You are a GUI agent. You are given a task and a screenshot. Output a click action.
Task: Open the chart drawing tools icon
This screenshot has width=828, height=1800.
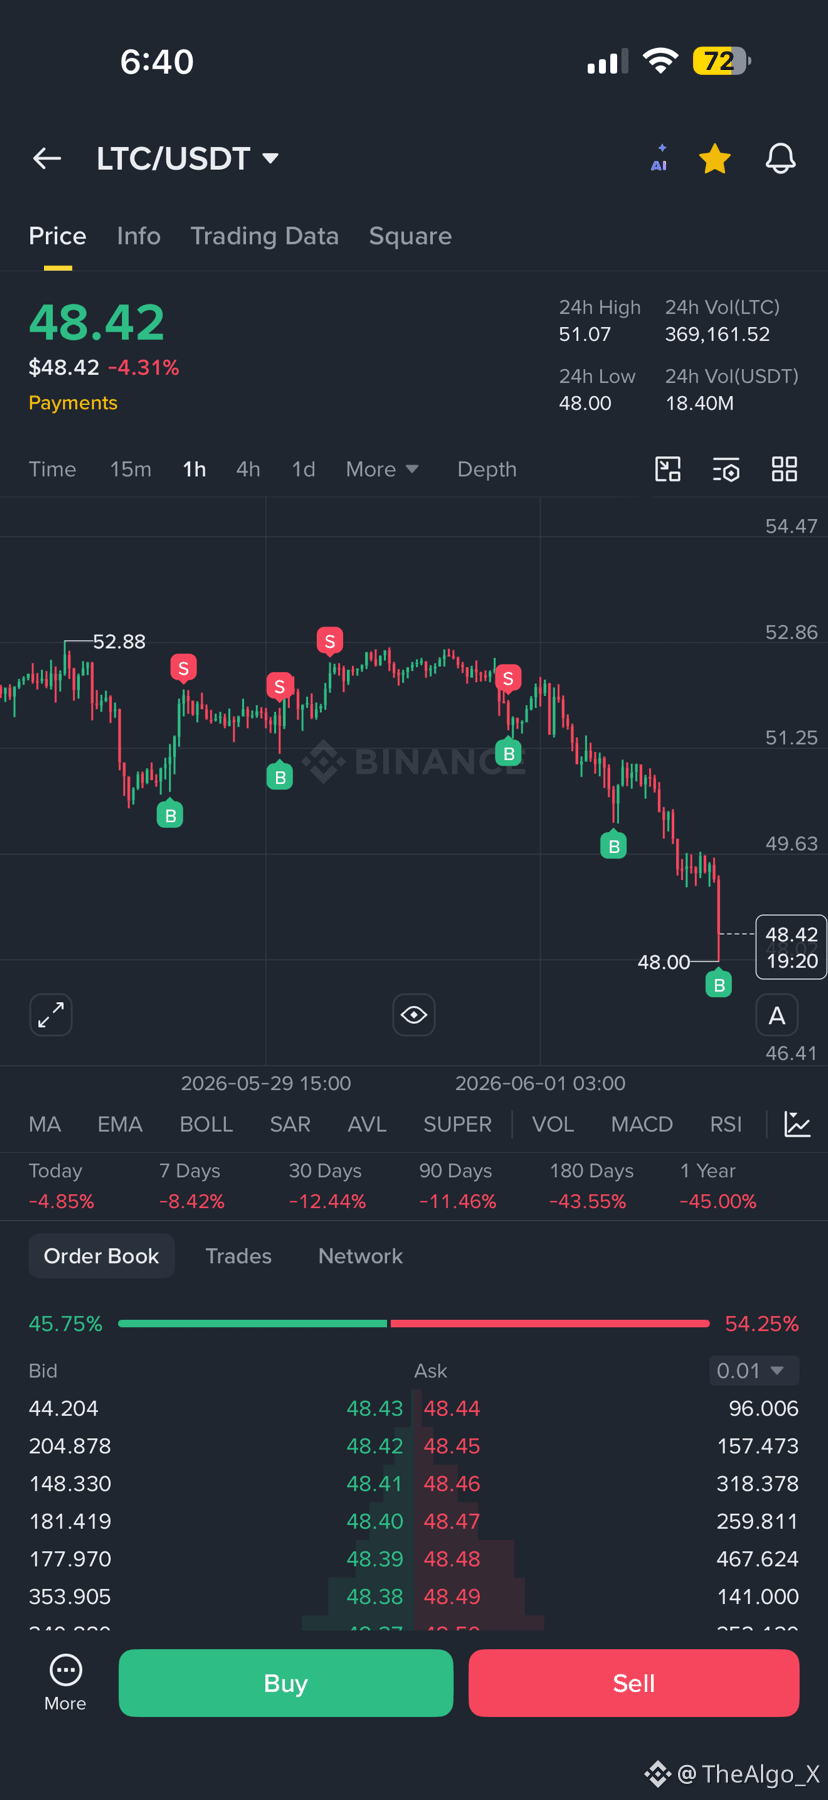pos(668,469)
